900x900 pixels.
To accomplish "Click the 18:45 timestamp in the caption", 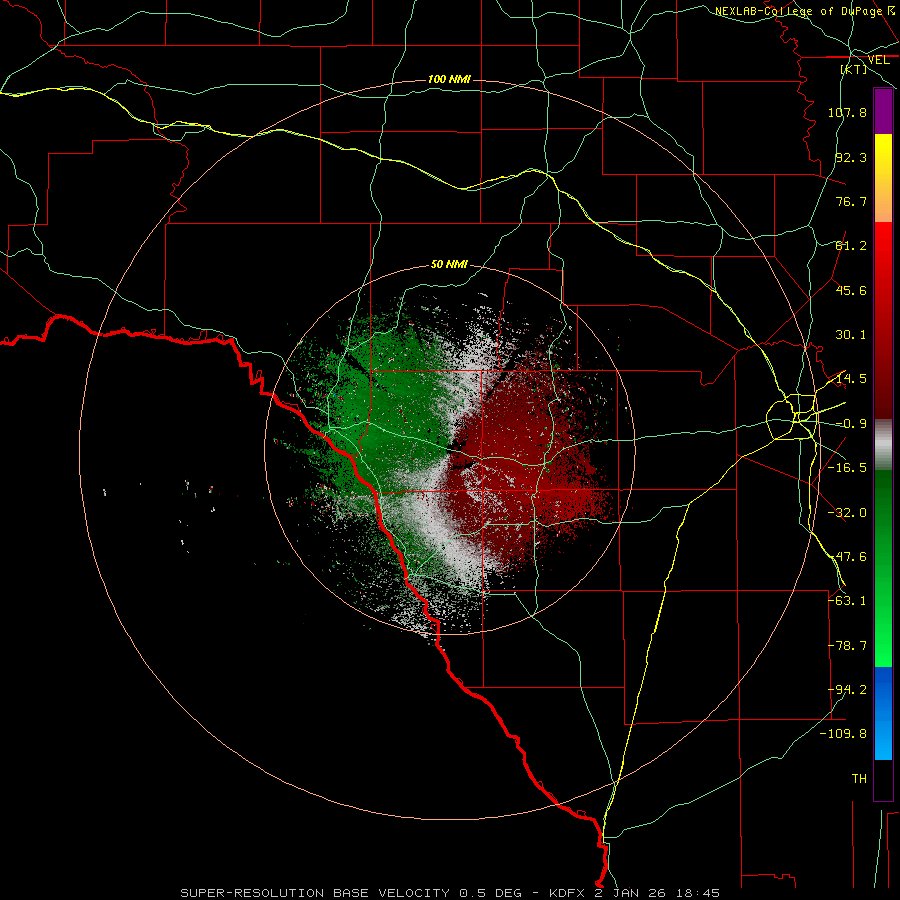I will point(699,893).
